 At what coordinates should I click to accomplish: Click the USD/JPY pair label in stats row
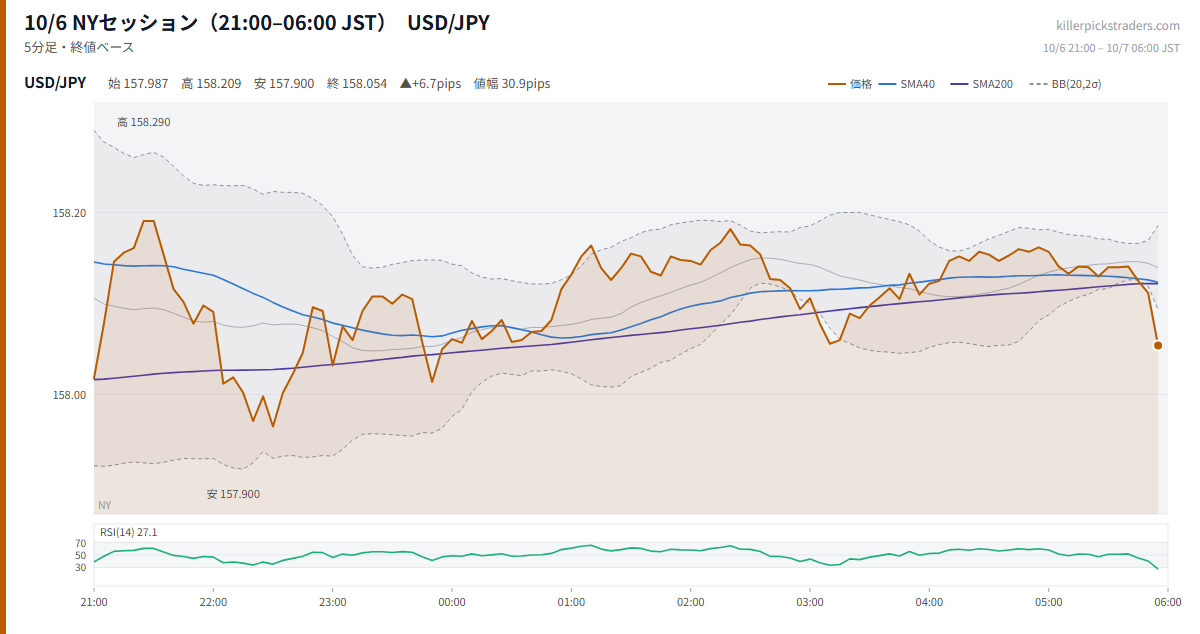click(x=55, y=83)
